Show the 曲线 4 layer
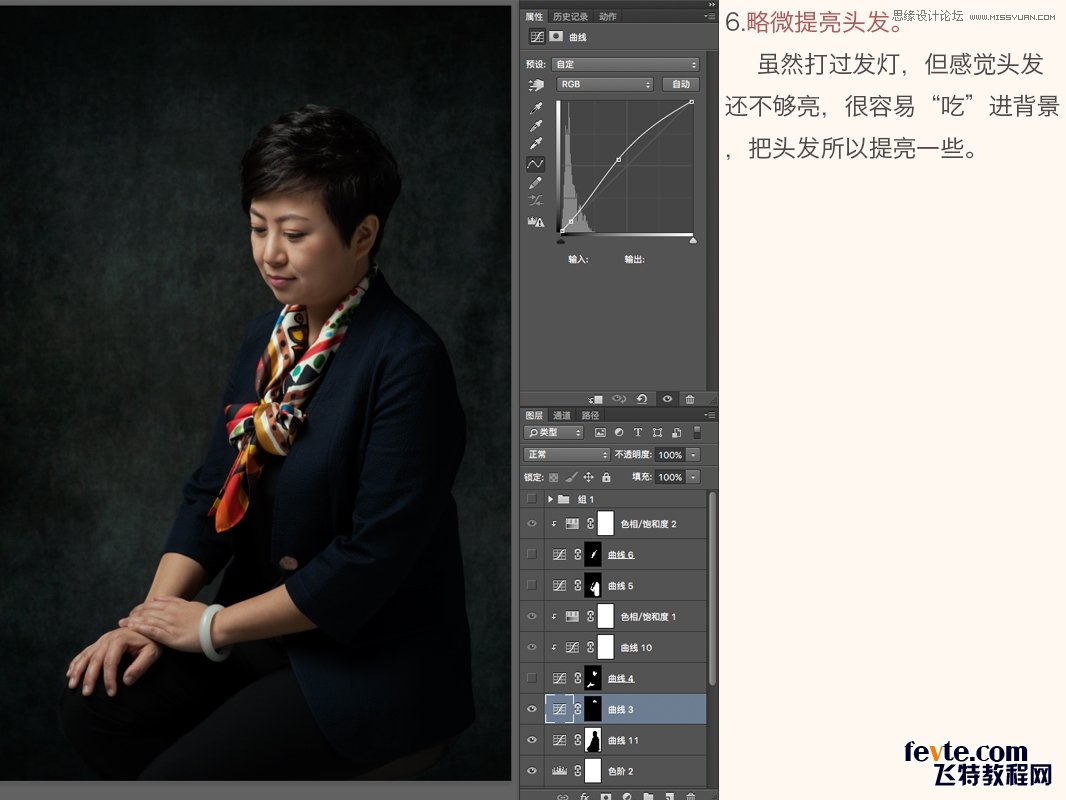Image resolution: width=1066 pixels, height=800 pixels. (532, 678)
